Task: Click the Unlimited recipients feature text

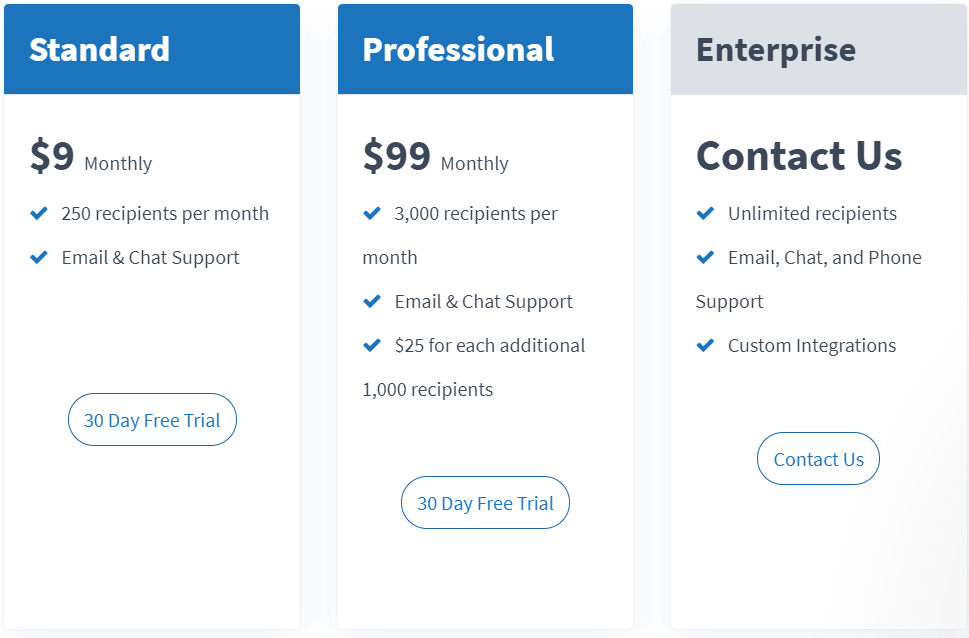Action: 812,213
